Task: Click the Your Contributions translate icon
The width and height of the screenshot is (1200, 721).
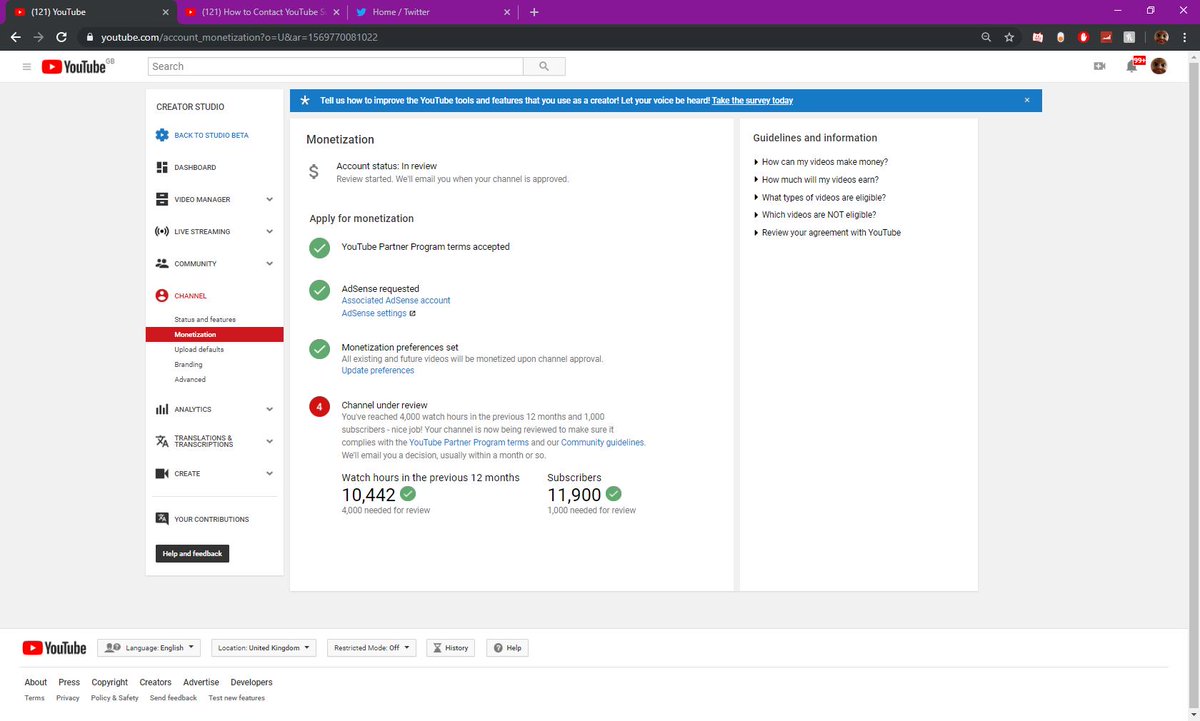Action: click(162, 519)
